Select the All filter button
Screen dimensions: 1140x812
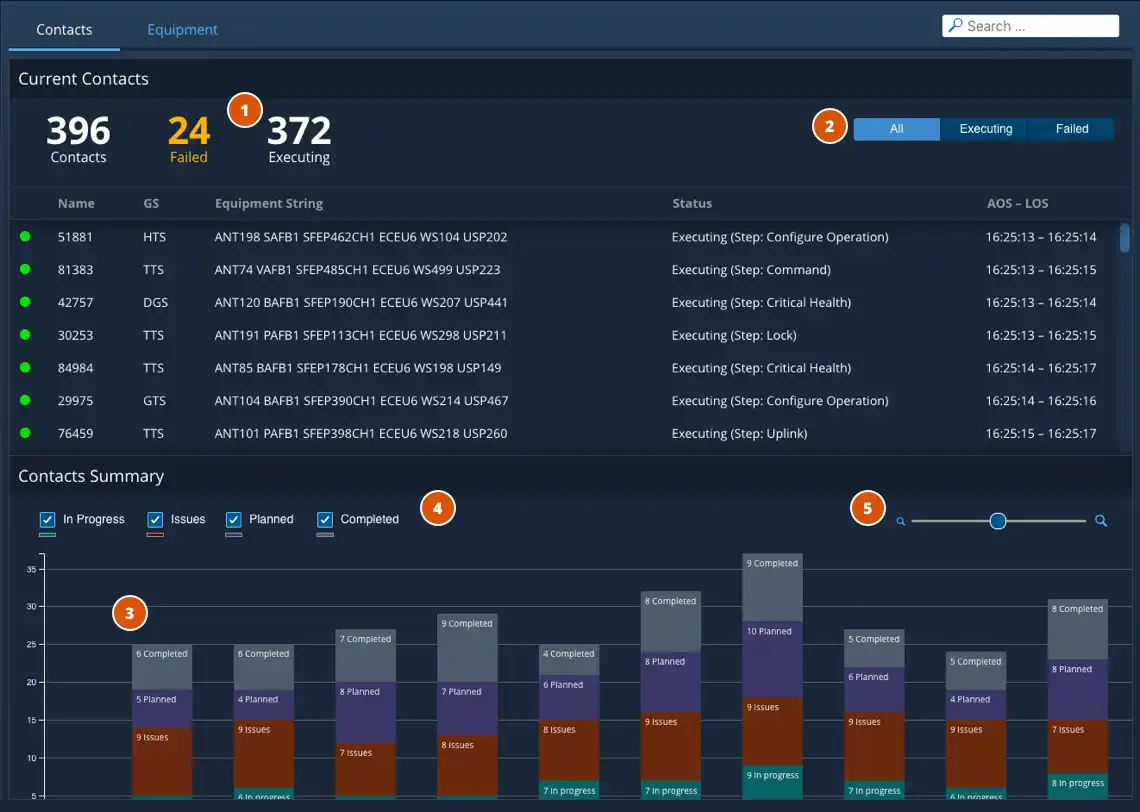click(x=896, y=129)
